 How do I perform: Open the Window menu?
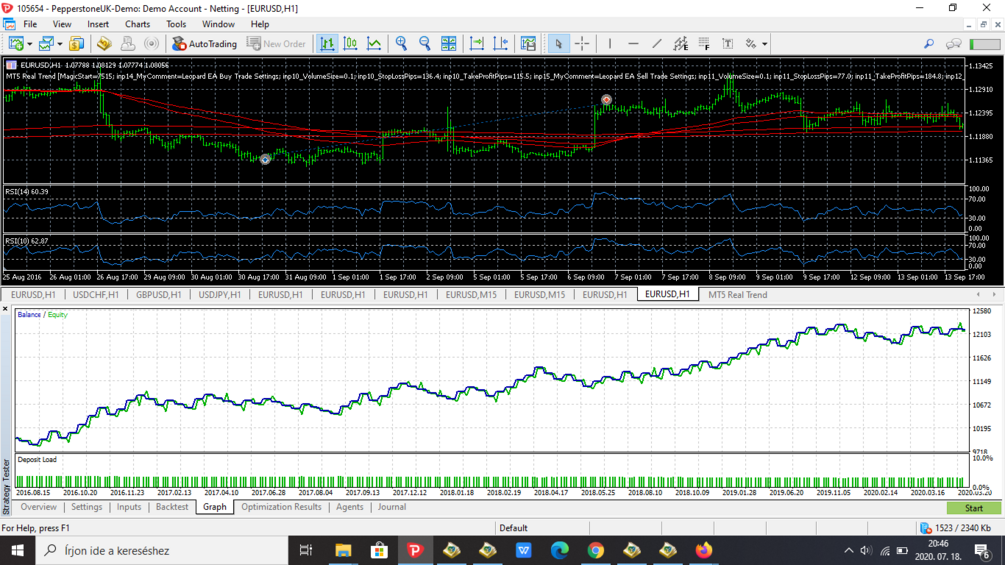click(218, 24)
